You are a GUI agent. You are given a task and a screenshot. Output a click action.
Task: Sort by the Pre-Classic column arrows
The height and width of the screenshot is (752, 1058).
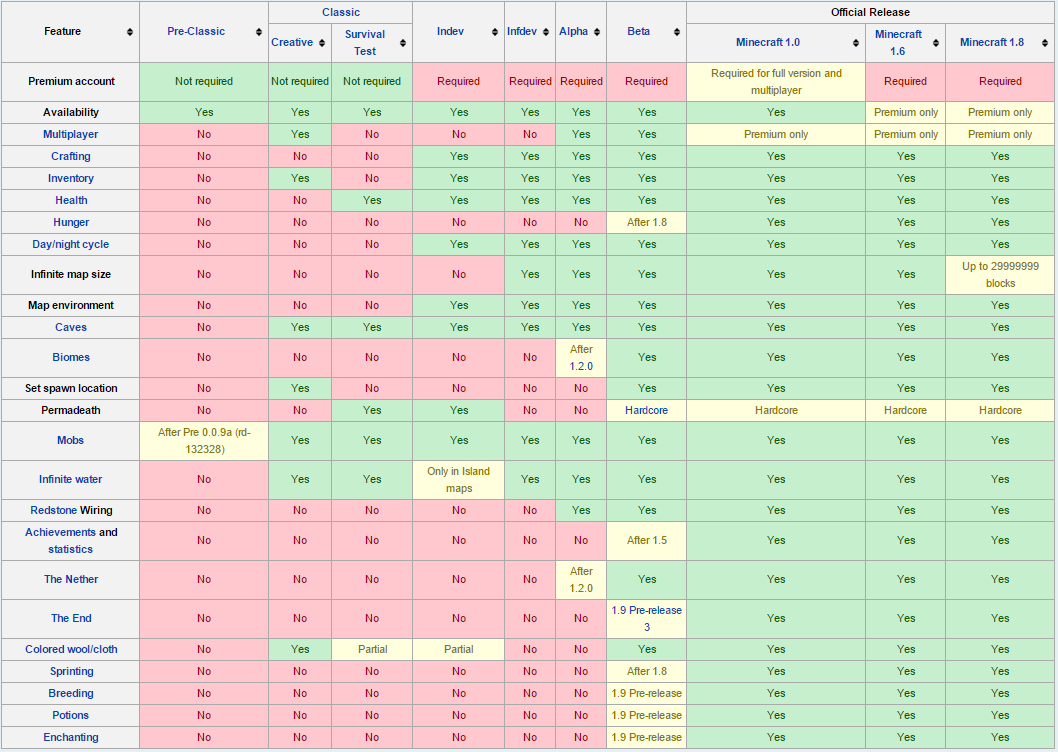tap(258, 32)
